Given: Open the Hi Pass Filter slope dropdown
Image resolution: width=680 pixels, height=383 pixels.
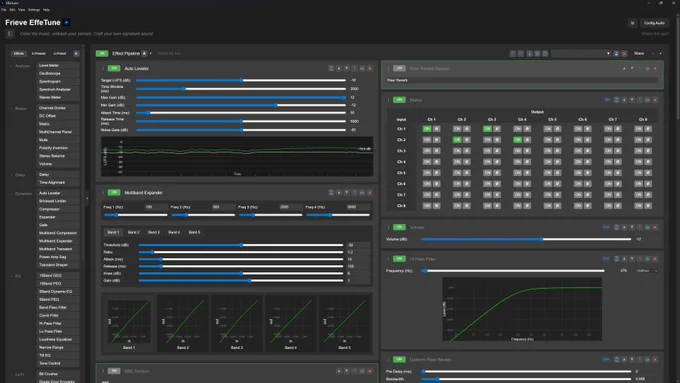Looking at the screenshot, I should point(647,271).
